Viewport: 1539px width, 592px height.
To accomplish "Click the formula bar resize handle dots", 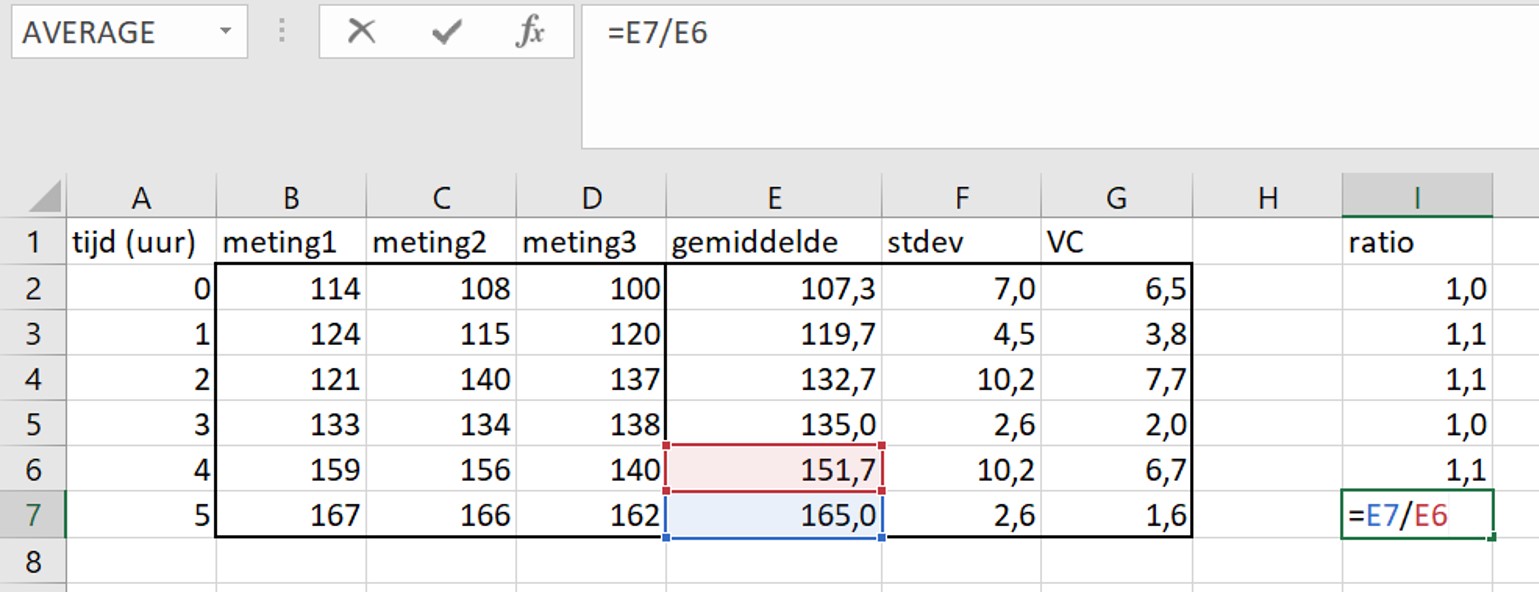I will point(282,32).
